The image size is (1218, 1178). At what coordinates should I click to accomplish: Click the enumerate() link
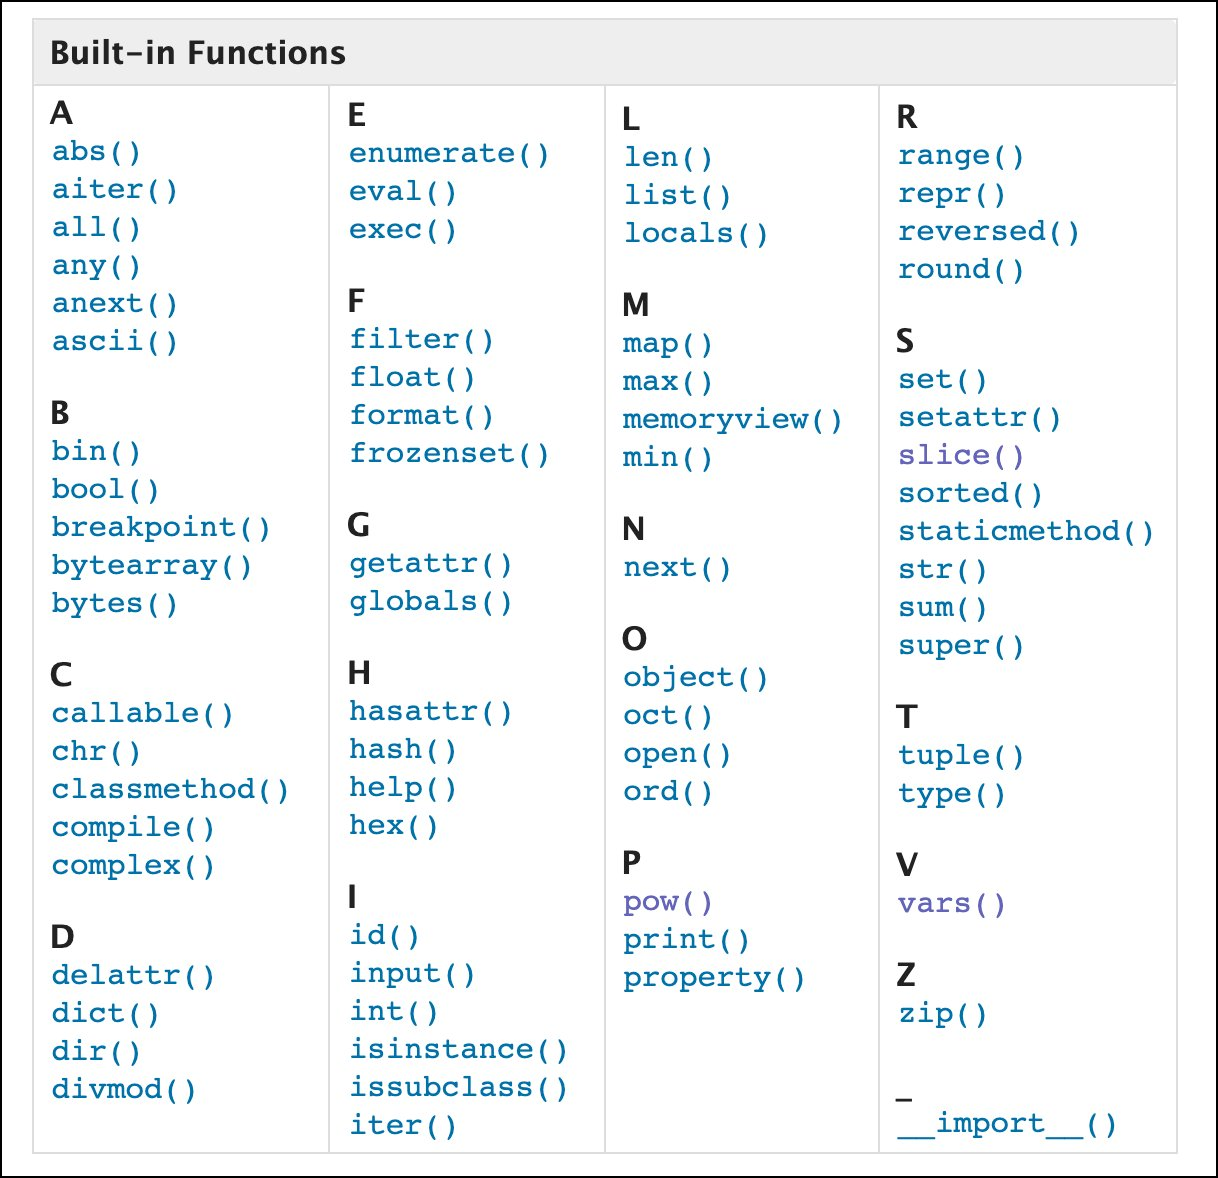[449, 154]
